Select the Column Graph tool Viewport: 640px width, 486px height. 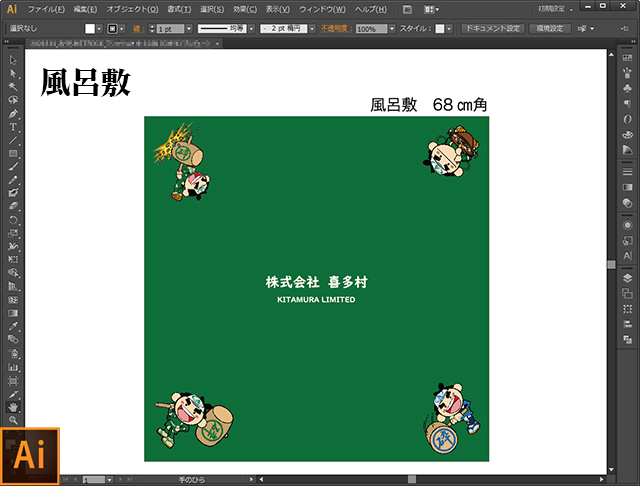tap(13, 367)
